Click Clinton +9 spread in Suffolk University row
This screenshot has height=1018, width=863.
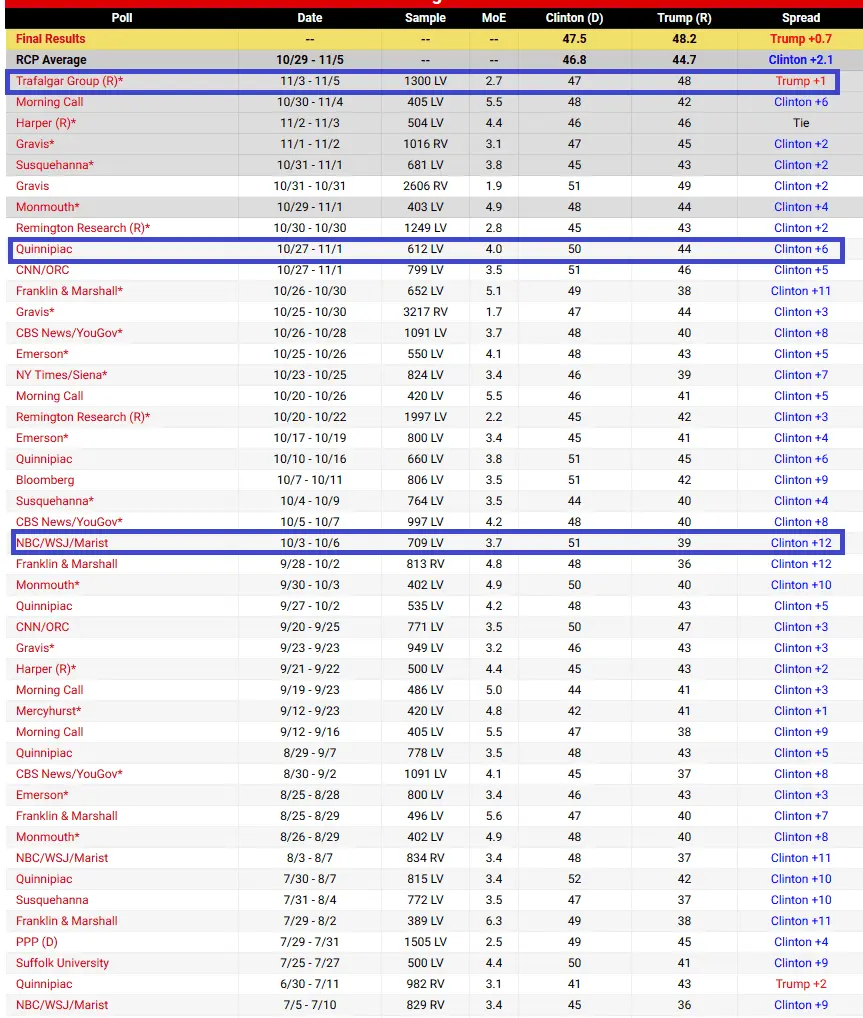tap(801, 963)
